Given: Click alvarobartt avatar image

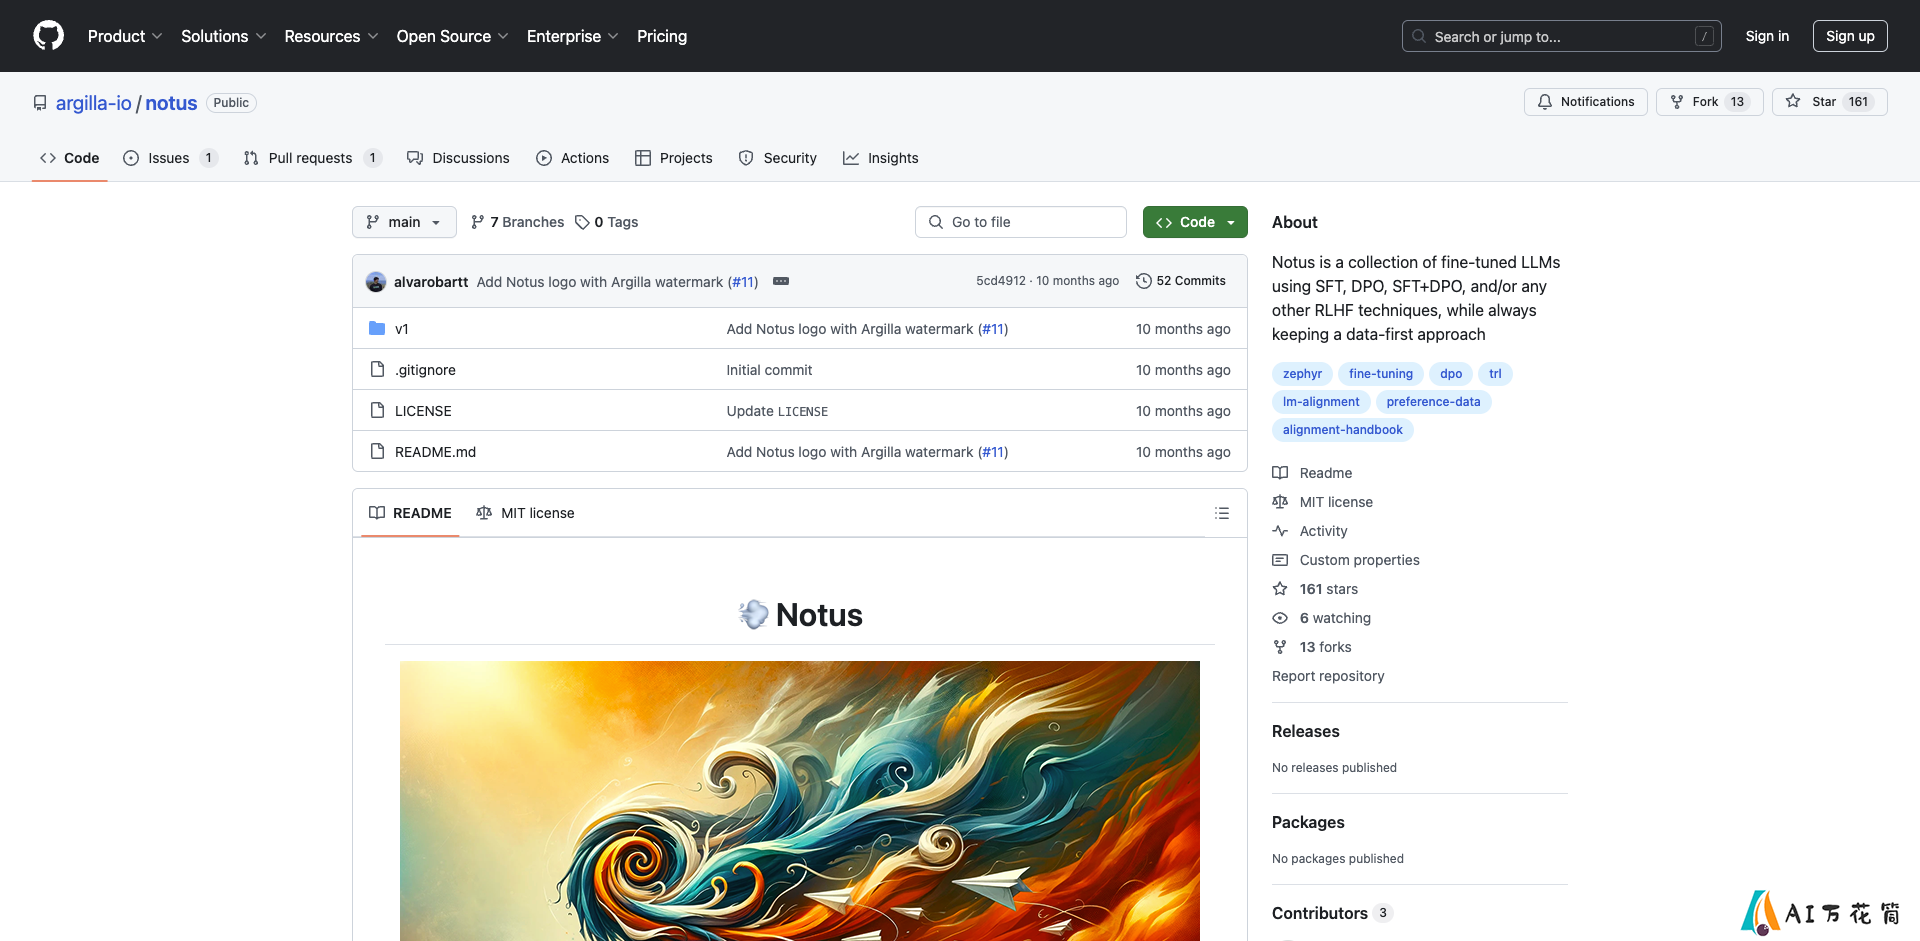Looking at the screenshot, I should pyautogui.click(x=376, y=282).
